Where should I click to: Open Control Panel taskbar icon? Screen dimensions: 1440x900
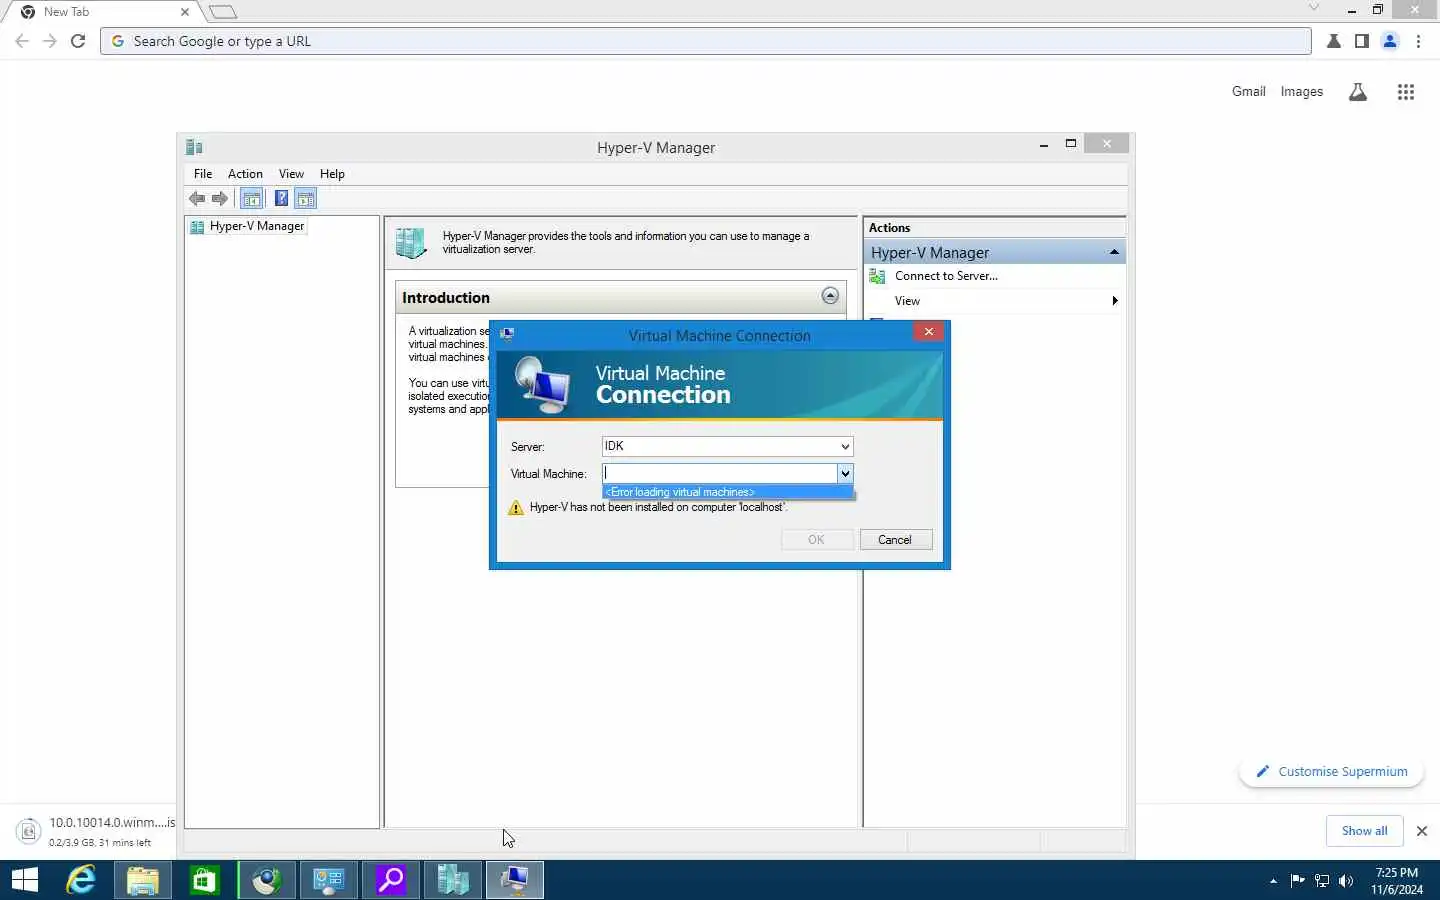click(x=329, y=880)
